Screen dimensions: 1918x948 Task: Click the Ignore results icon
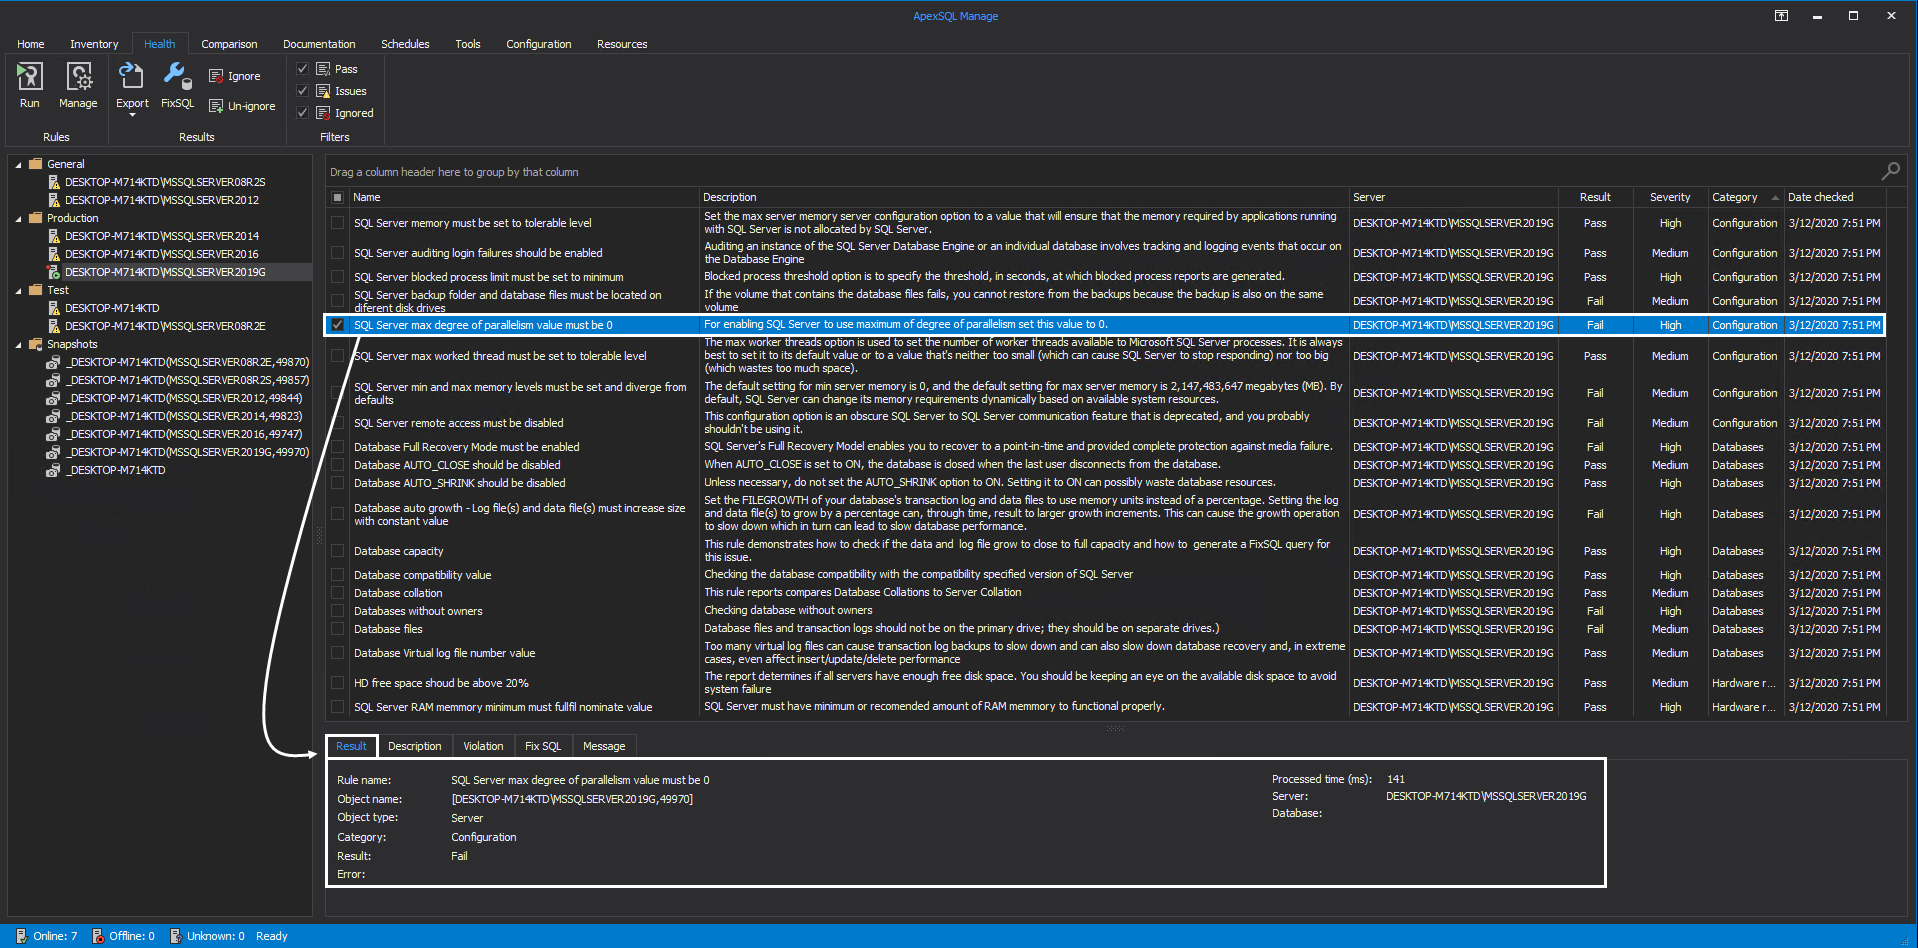point(234,75)
